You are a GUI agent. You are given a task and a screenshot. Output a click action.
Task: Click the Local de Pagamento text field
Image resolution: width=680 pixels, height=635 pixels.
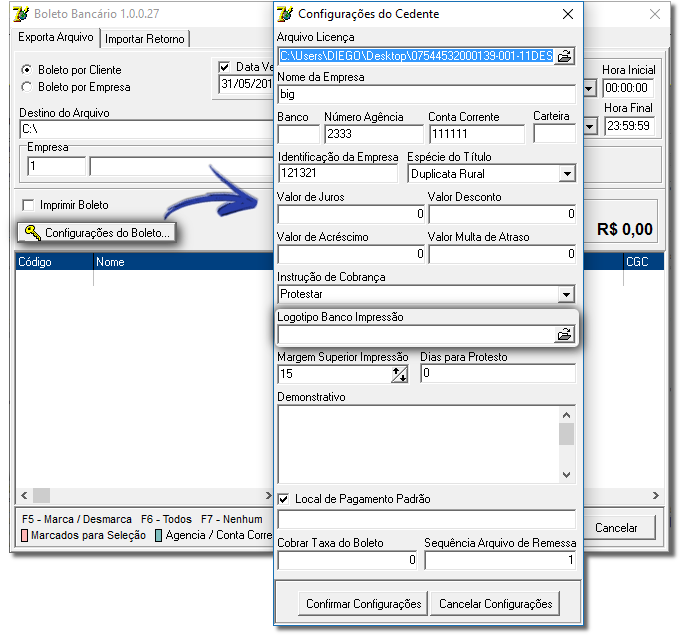click(x=426, y=520)
